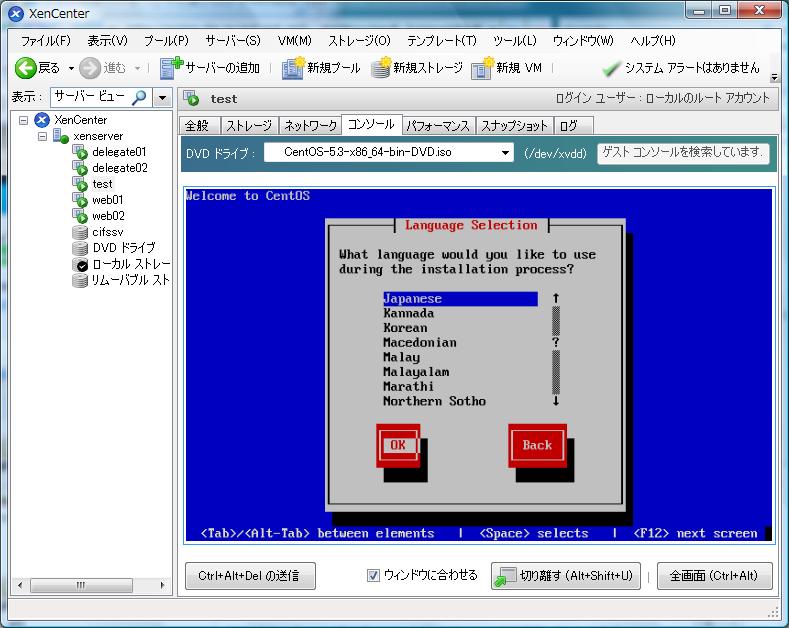Select Malay in language list
The image size is (789, 628).
click(x=402, y=357)
